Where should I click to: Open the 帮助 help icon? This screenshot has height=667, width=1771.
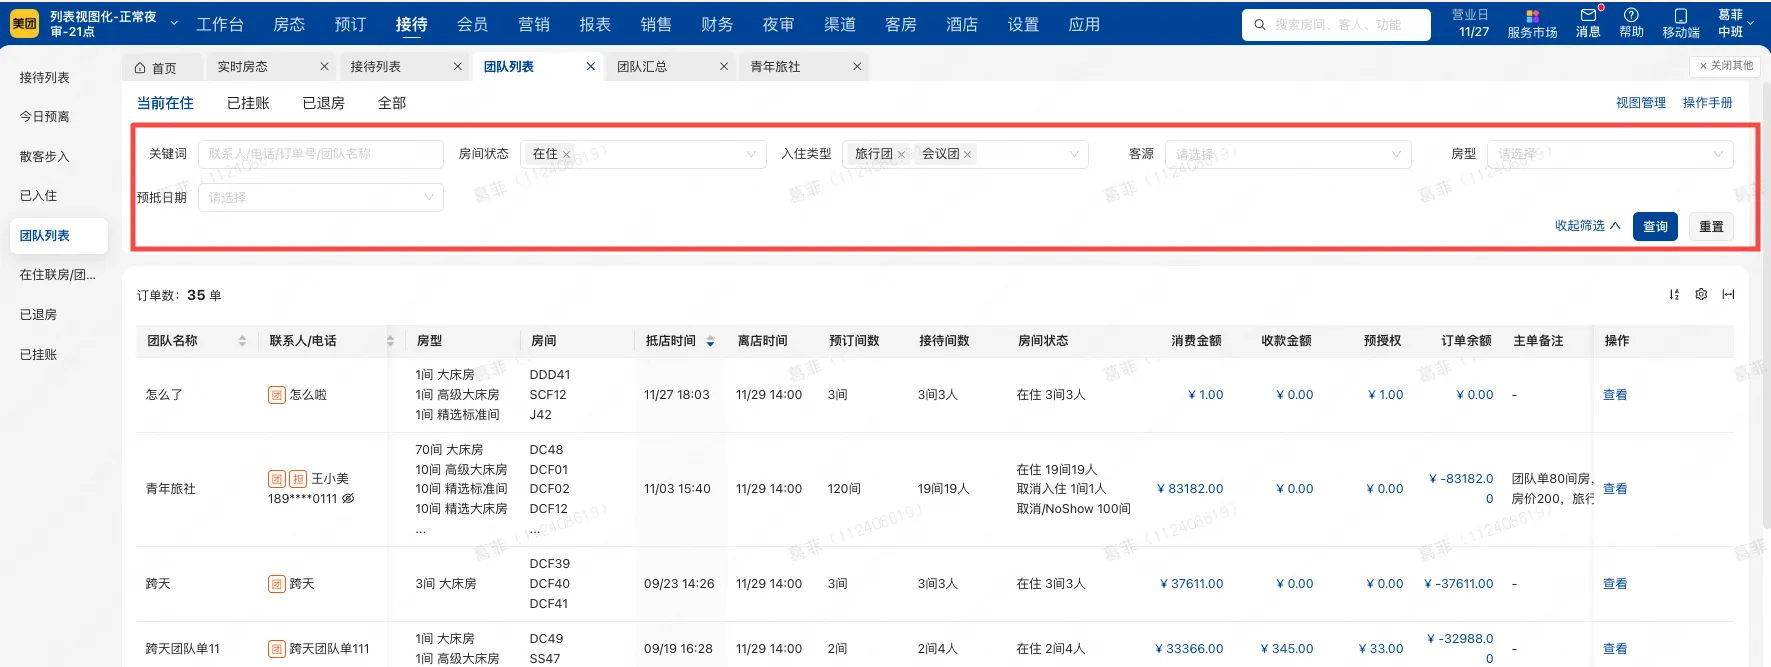point(1631,16)
